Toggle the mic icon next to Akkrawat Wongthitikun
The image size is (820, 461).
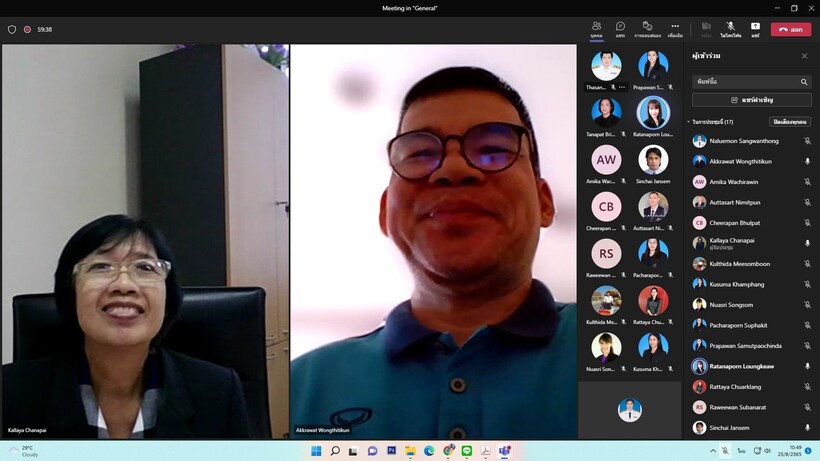(x=807, y=161)
